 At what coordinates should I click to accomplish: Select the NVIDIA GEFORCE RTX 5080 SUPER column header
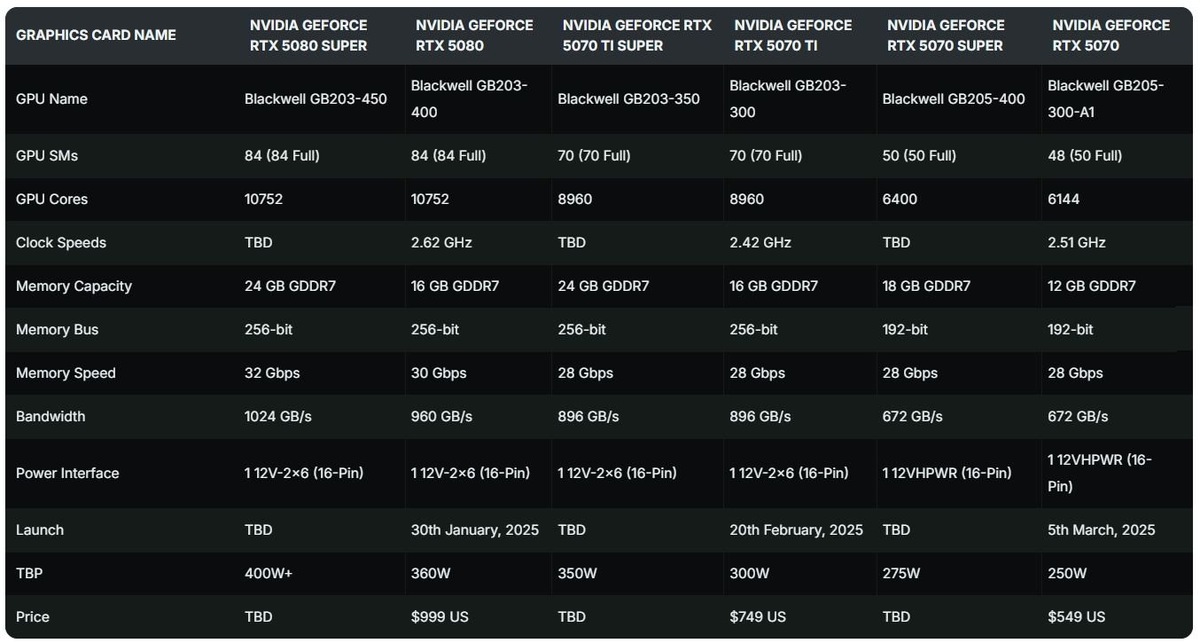click(x=308, y=35)
